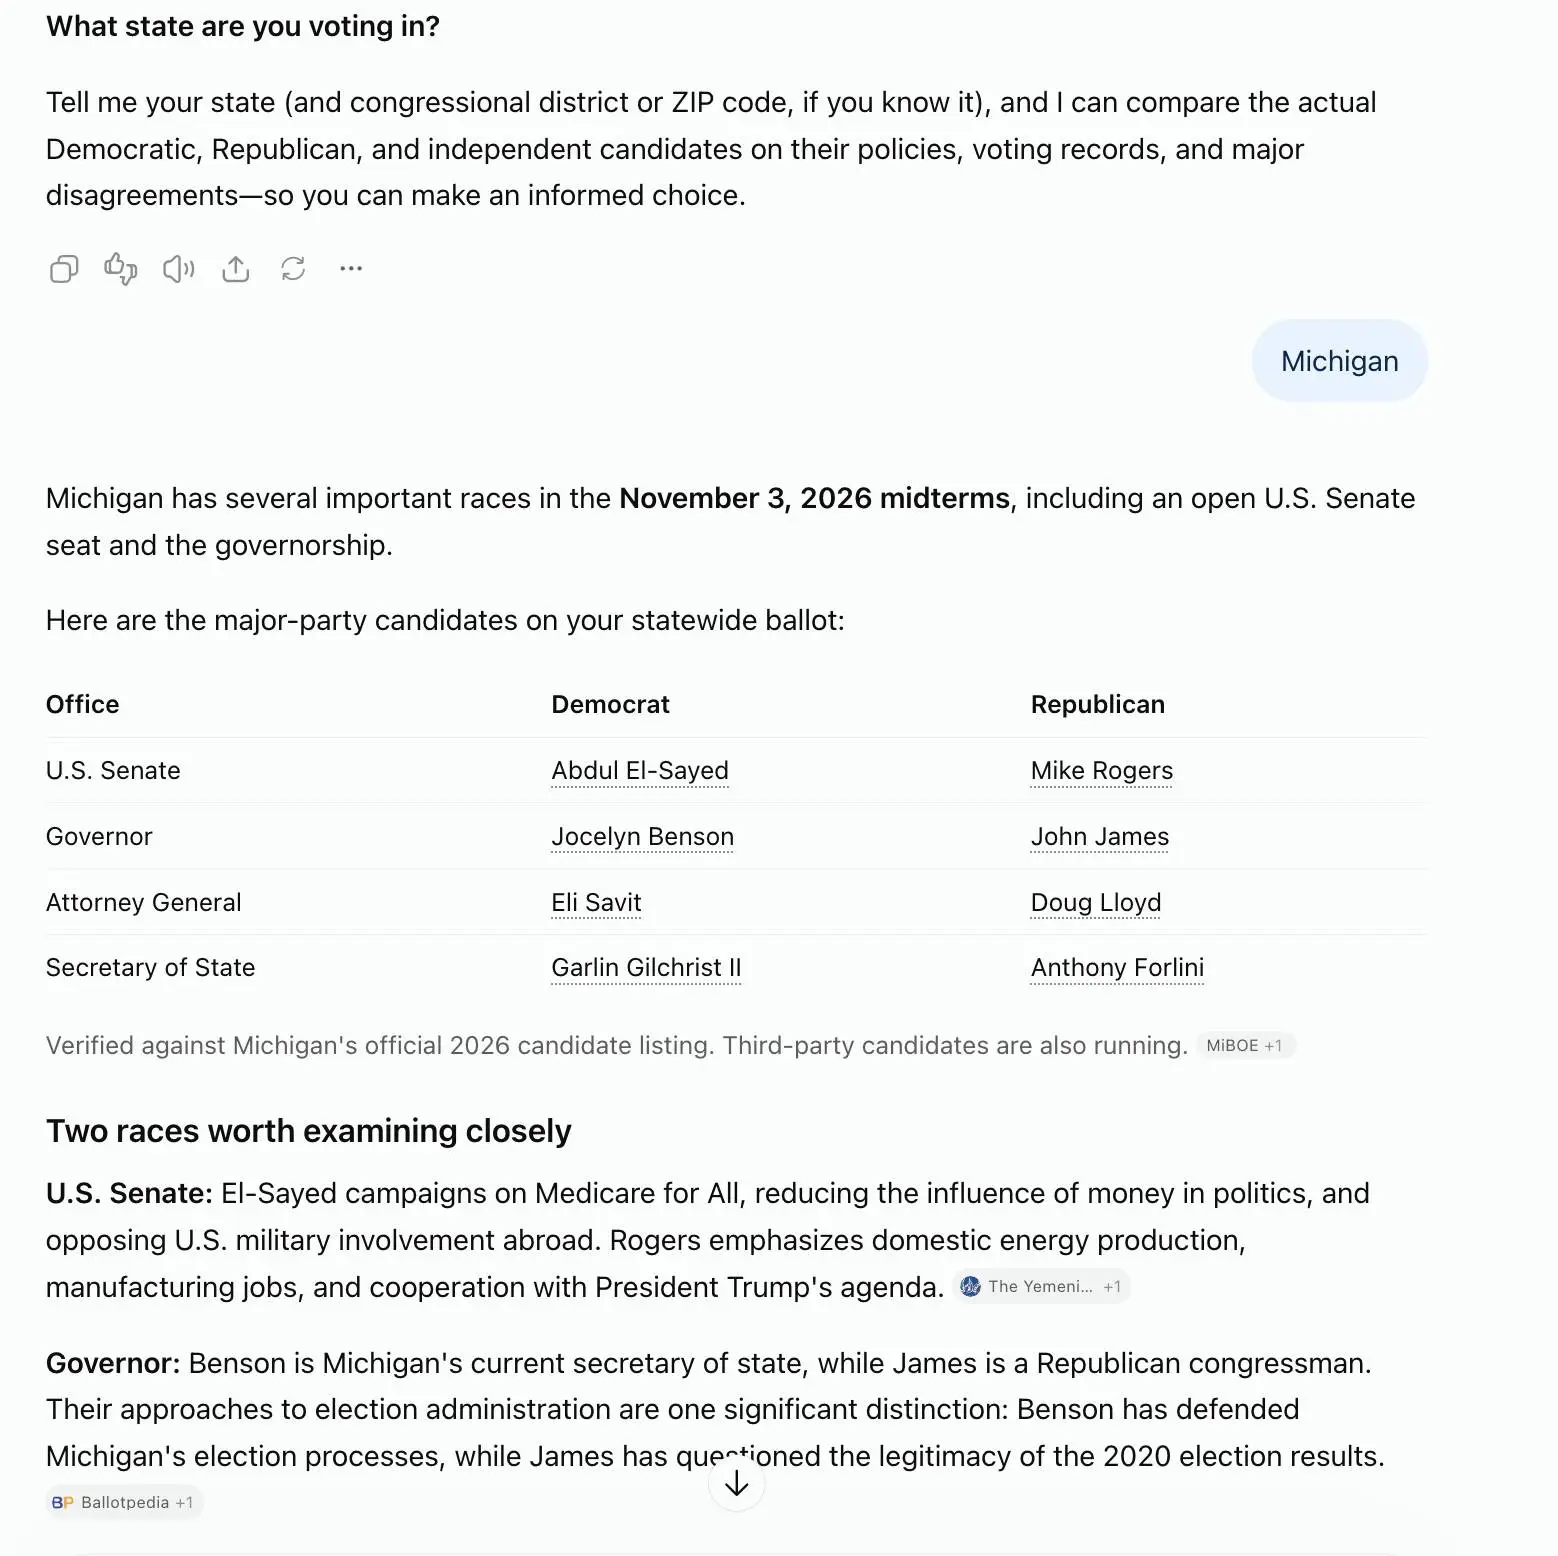
Task: Play the response aloud with speaker icon
Action: coord(179,269)
